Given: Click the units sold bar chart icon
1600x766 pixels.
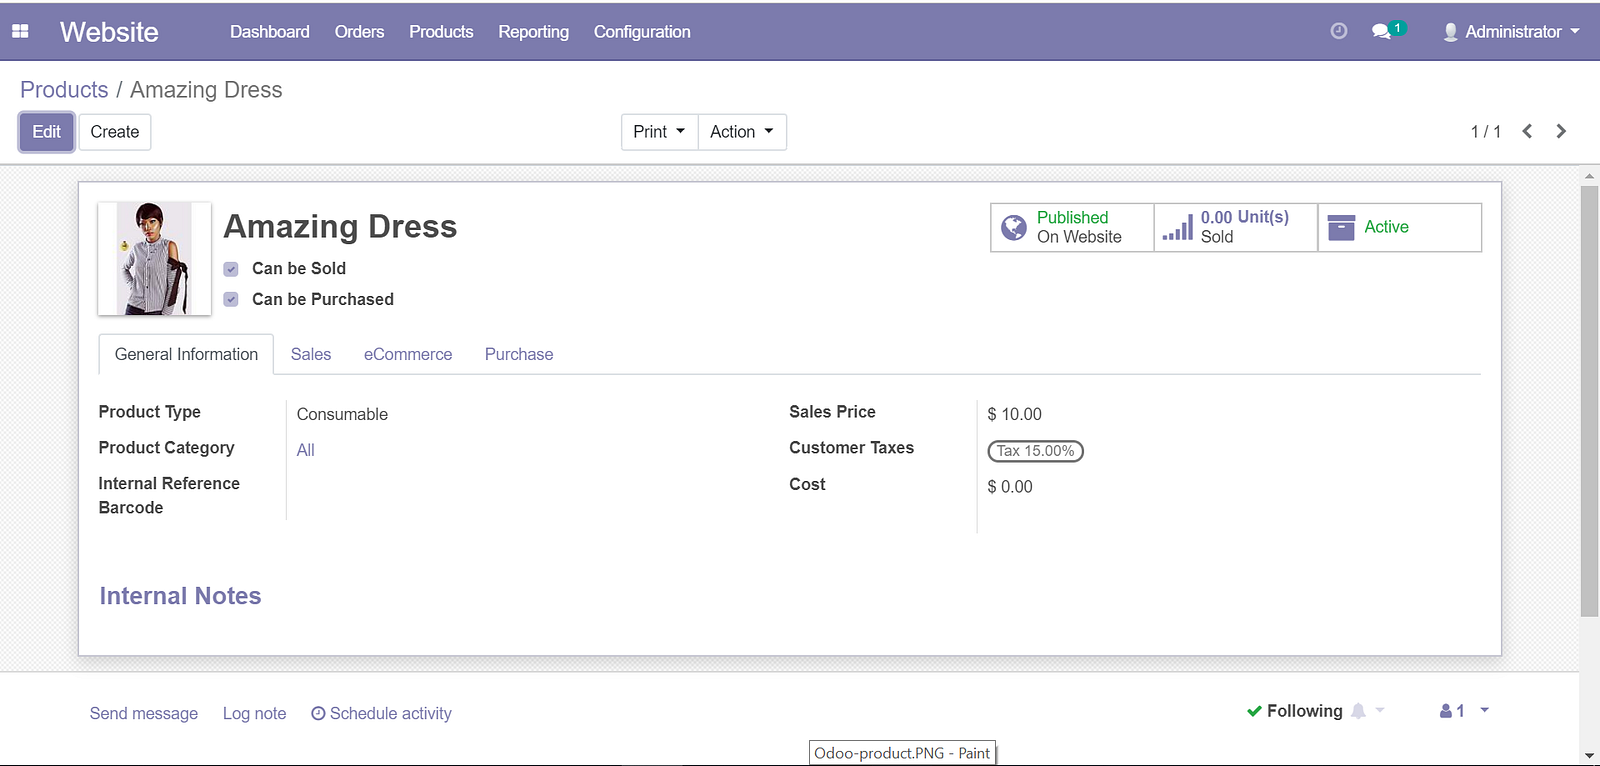Looking at the screenshot, I should [x=1178, y=228].
